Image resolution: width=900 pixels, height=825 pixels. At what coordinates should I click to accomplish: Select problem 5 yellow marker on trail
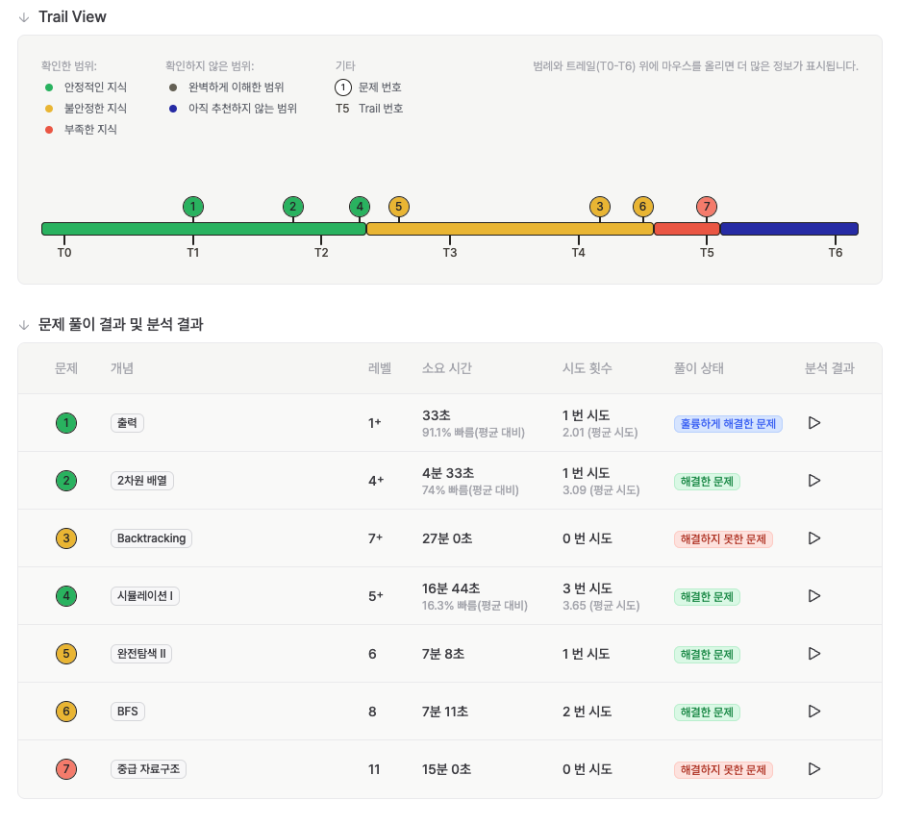398,207
